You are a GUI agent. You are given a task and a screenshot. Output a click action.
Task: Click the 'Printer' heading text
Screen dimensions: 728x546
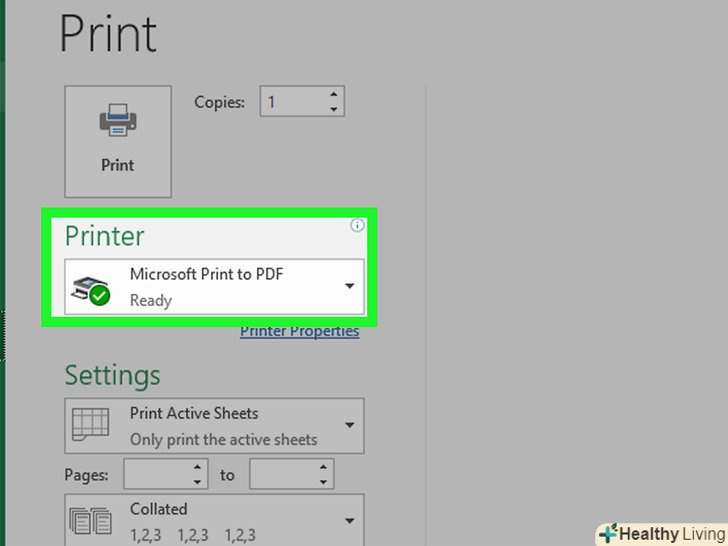(104, 236)
